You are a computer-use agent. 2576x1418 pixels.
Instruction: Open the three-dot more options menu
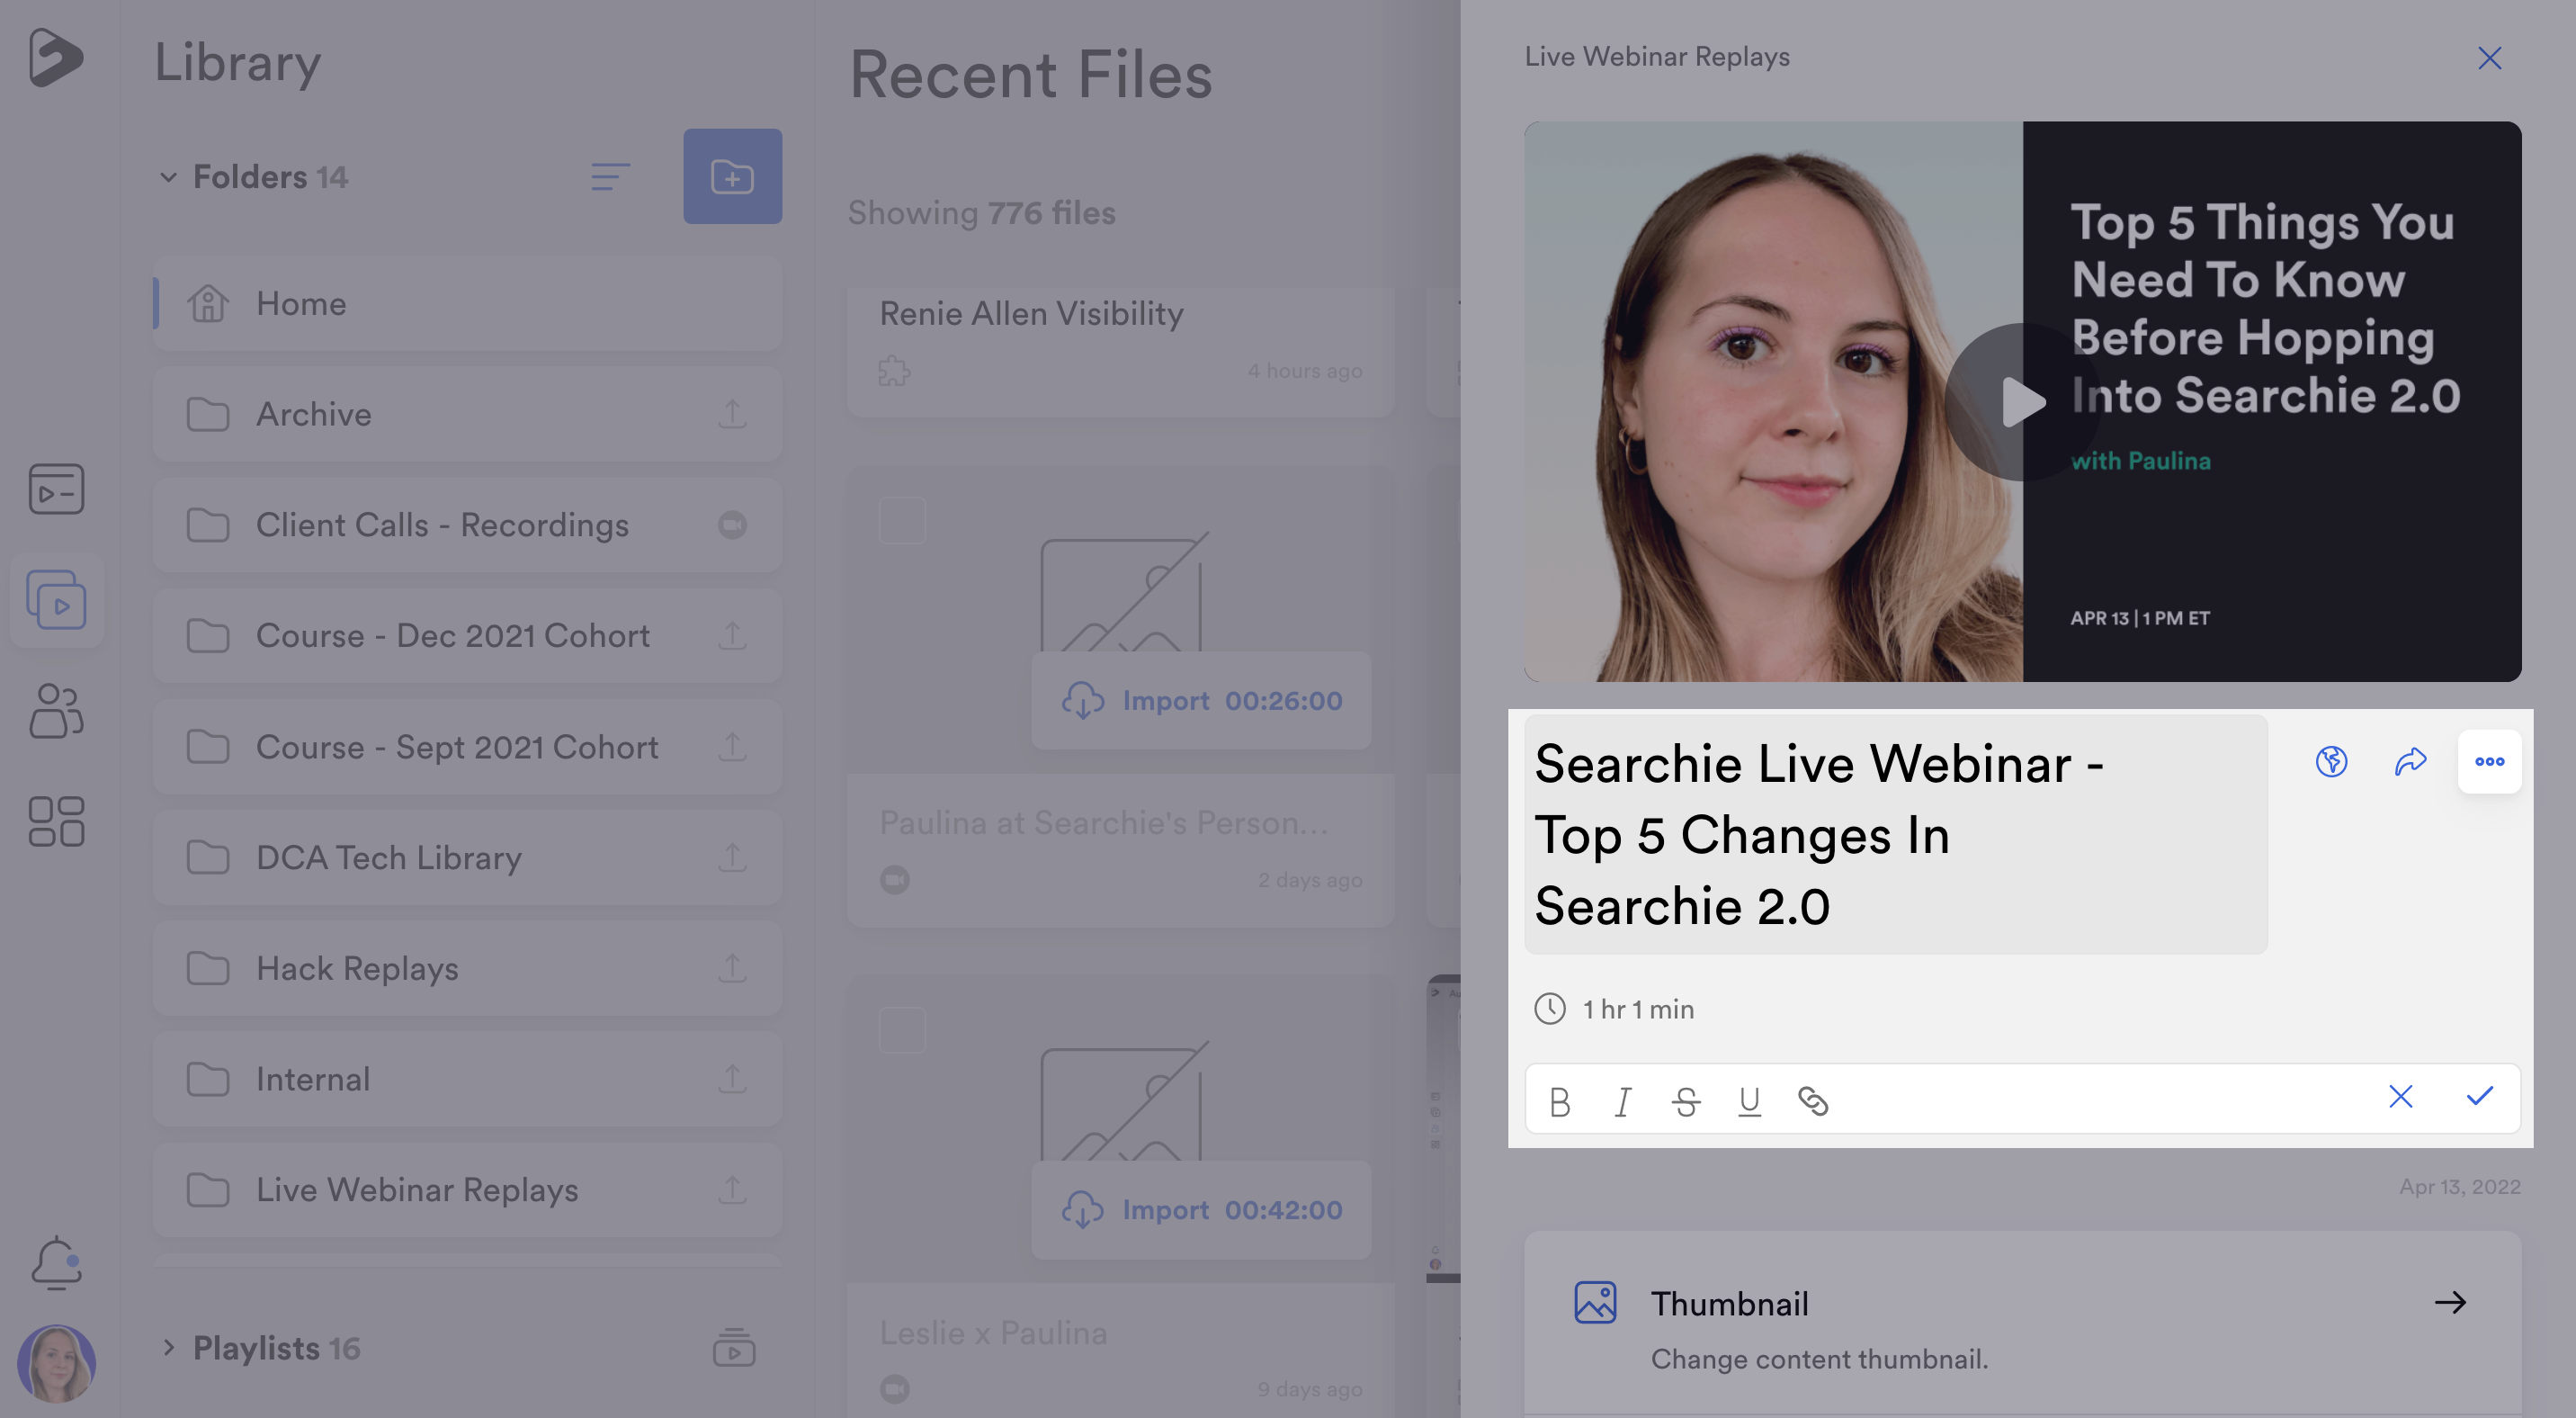tap(2489, 762)
